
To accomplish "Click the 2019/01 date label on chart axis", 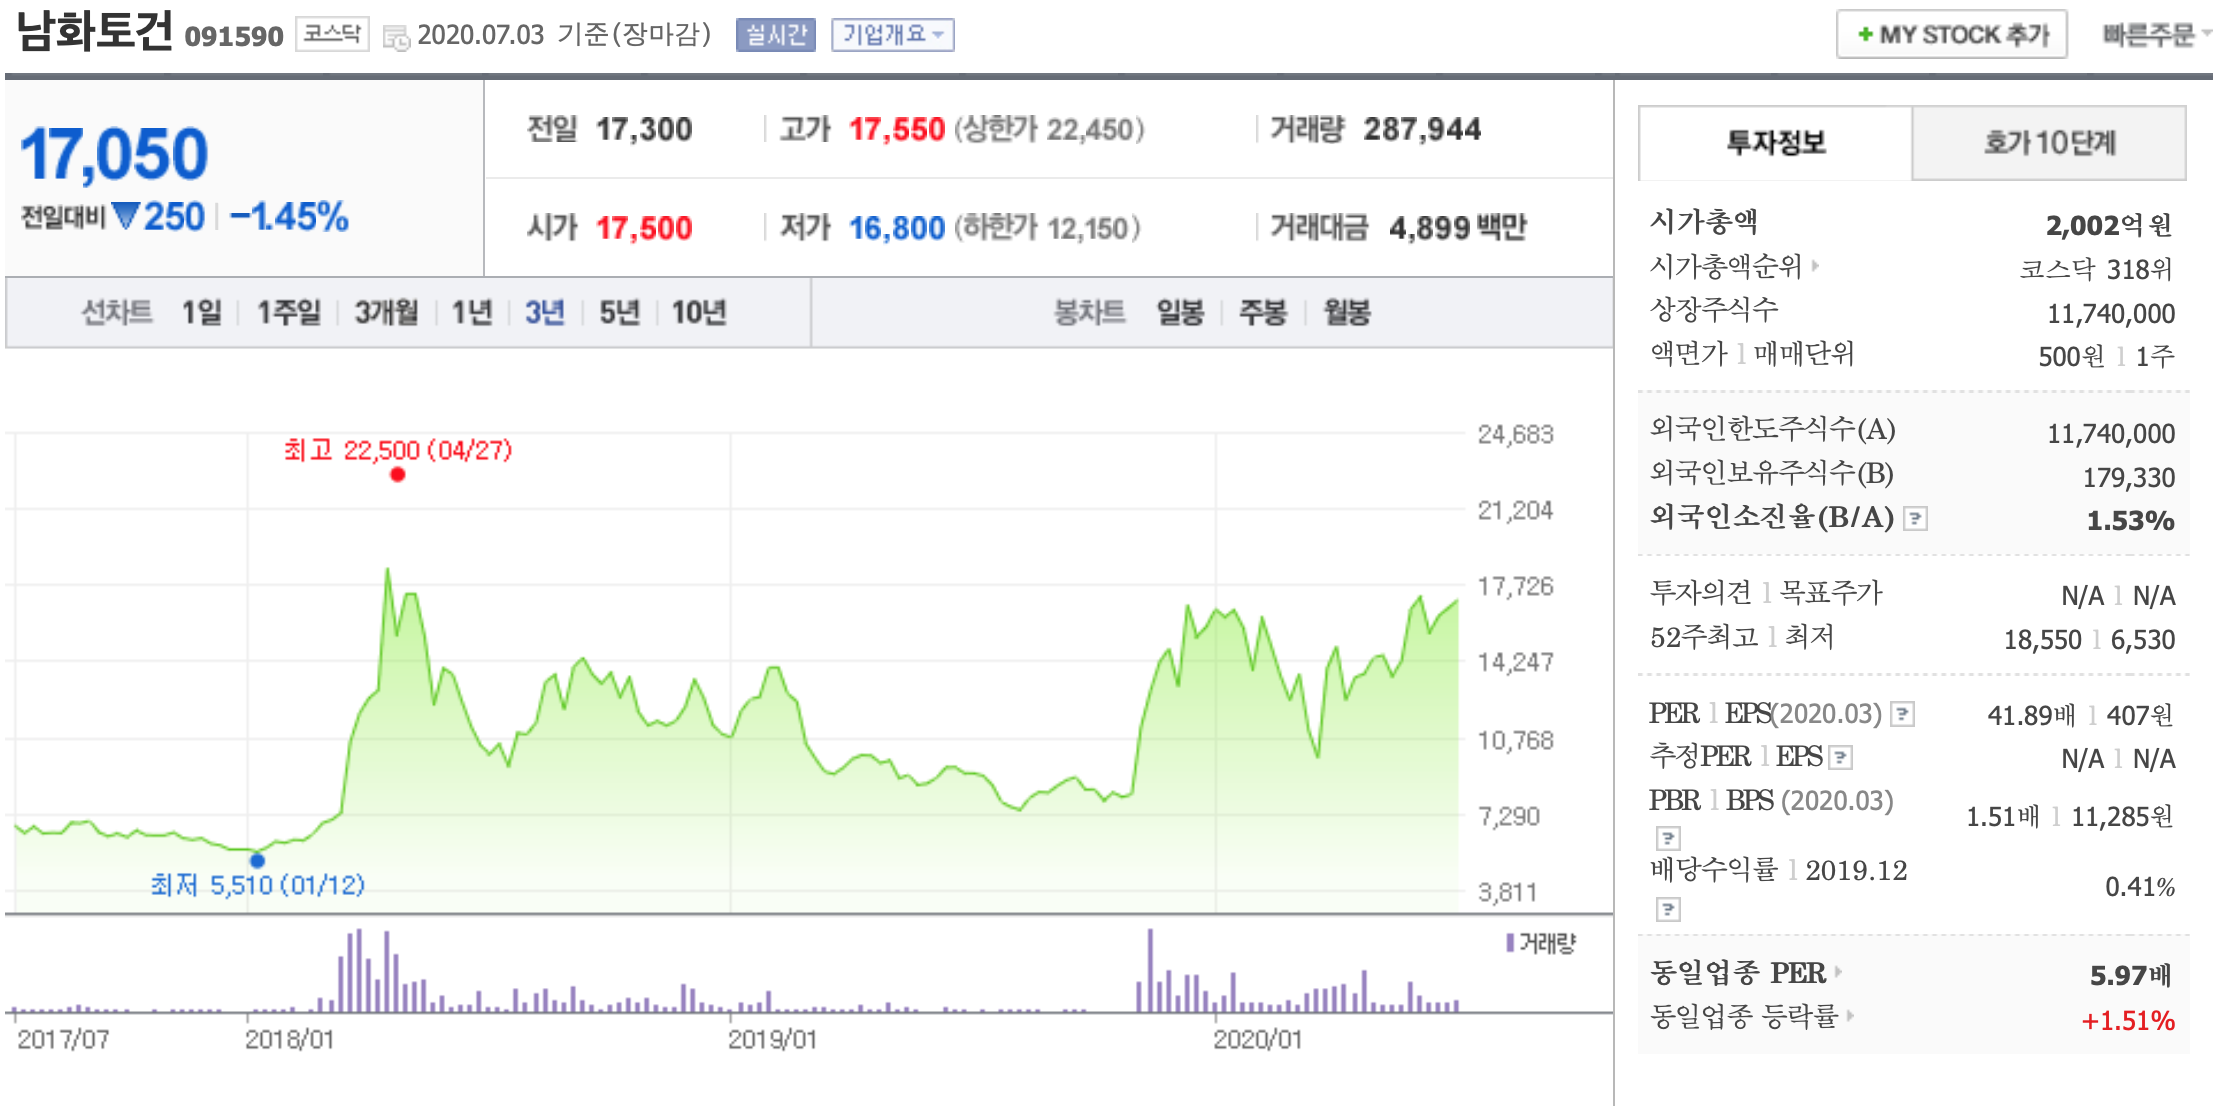I will click(x=772, y=1040).
